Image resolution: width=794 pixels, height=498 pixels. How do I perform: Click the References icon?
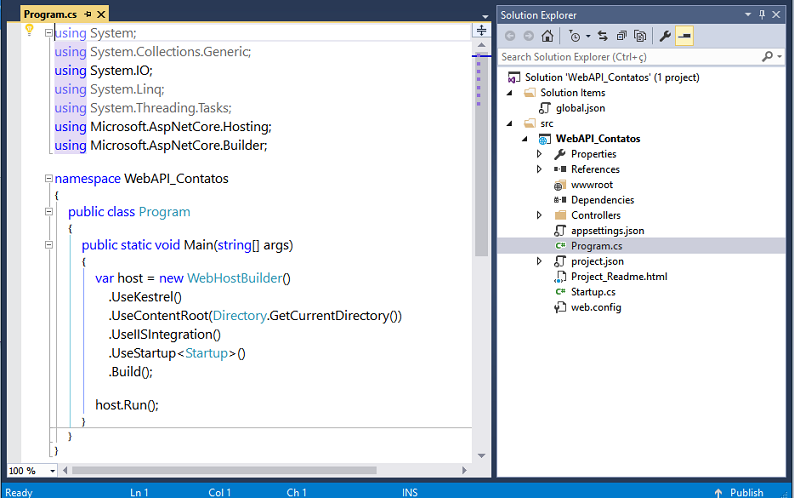(x=560, y=169)
